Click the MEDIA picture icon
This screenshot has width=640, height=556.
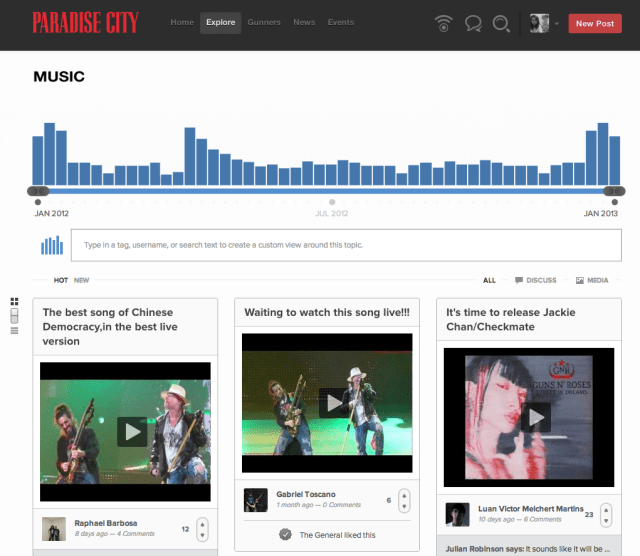tap(580, 280)
